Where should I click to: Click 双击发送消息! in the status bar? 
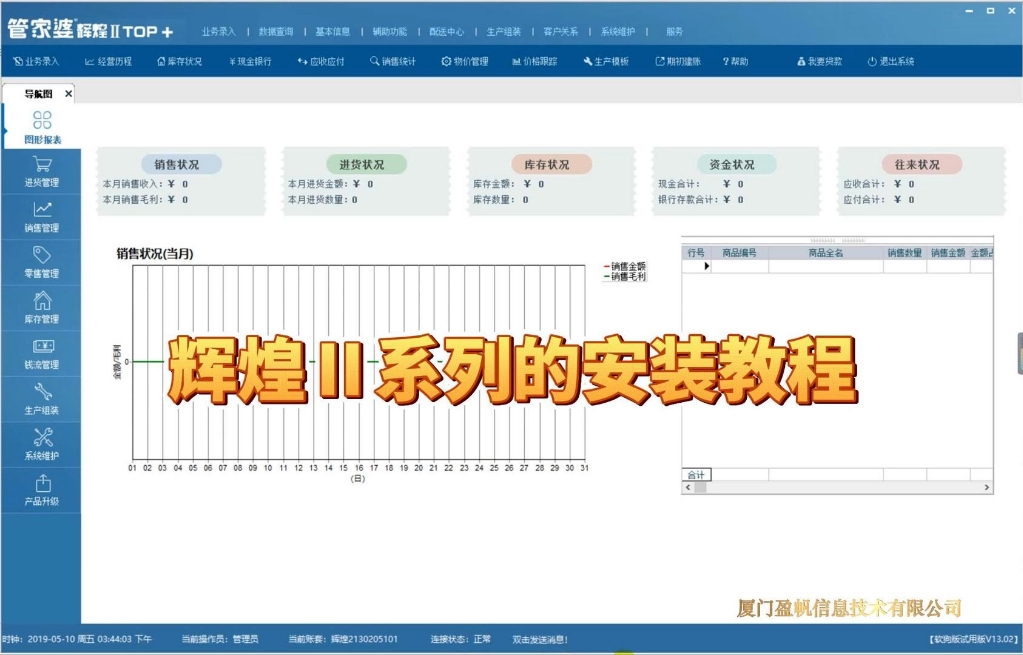(540, 639)
